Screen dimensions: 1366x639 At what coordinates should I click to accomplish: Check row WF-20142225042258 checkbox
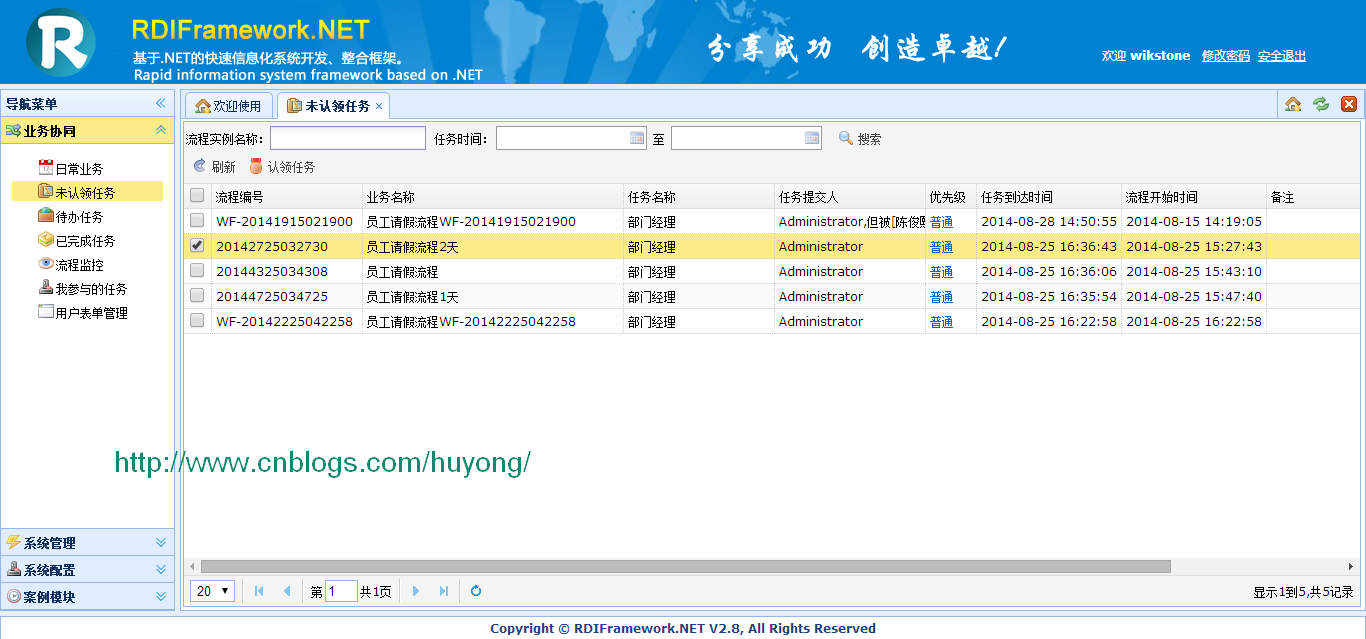point(197,321)
